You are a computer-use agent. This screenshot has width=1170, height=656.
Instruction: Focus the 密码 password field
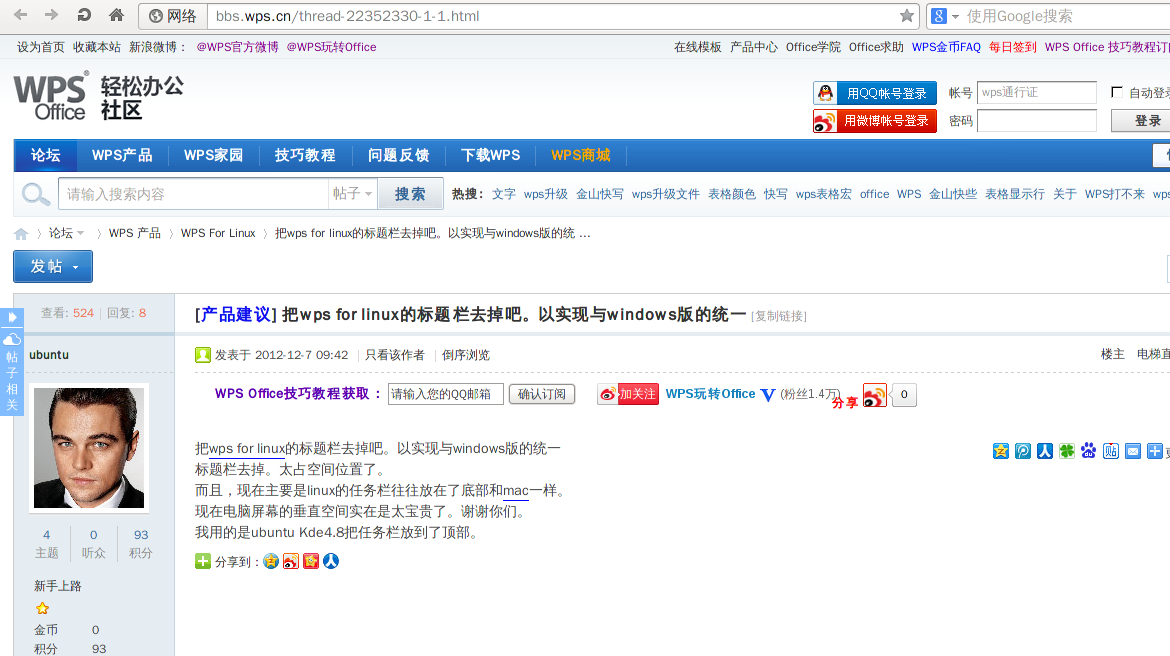[x=1037, y=121]
